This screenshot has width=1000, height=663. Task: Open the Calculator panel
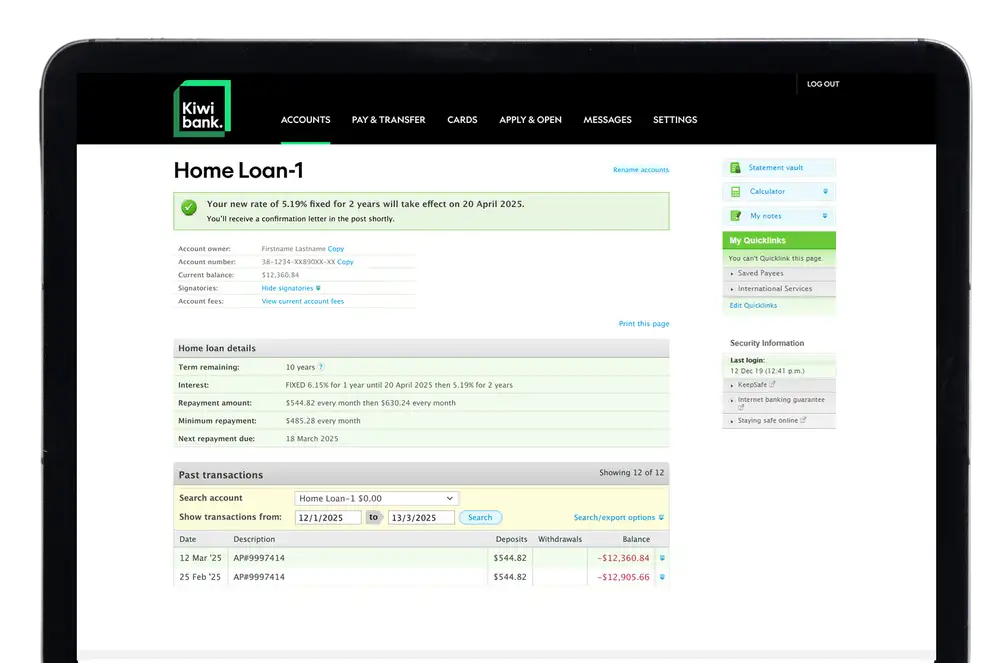(778, 191)
